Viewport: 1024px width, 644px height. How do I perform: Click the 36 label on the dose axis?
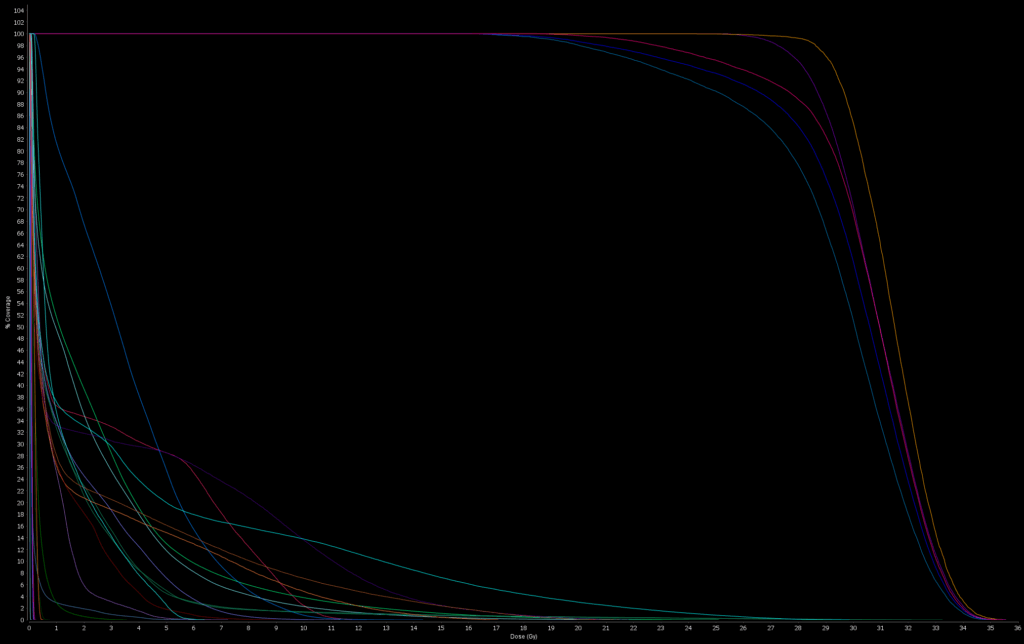(1017, 628)
